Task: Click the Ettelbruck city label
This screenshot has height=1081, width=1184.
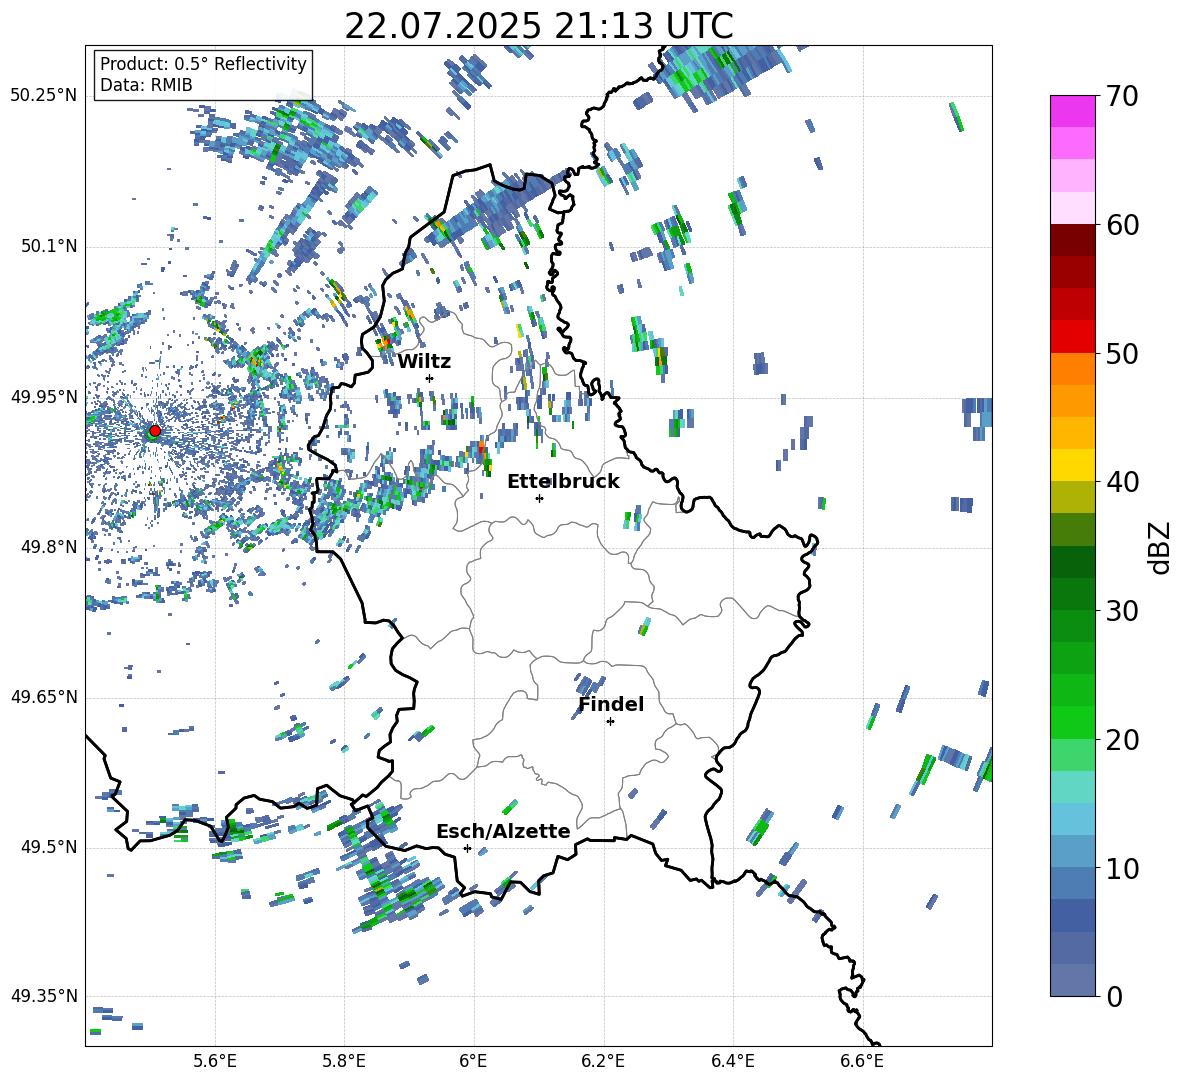Action: [563, 482]
